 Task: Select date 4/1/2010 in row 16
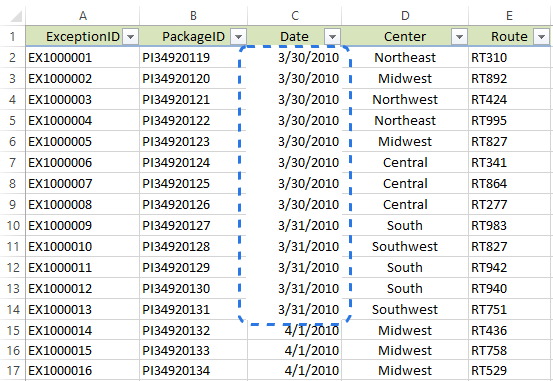[x=294, y=350]
